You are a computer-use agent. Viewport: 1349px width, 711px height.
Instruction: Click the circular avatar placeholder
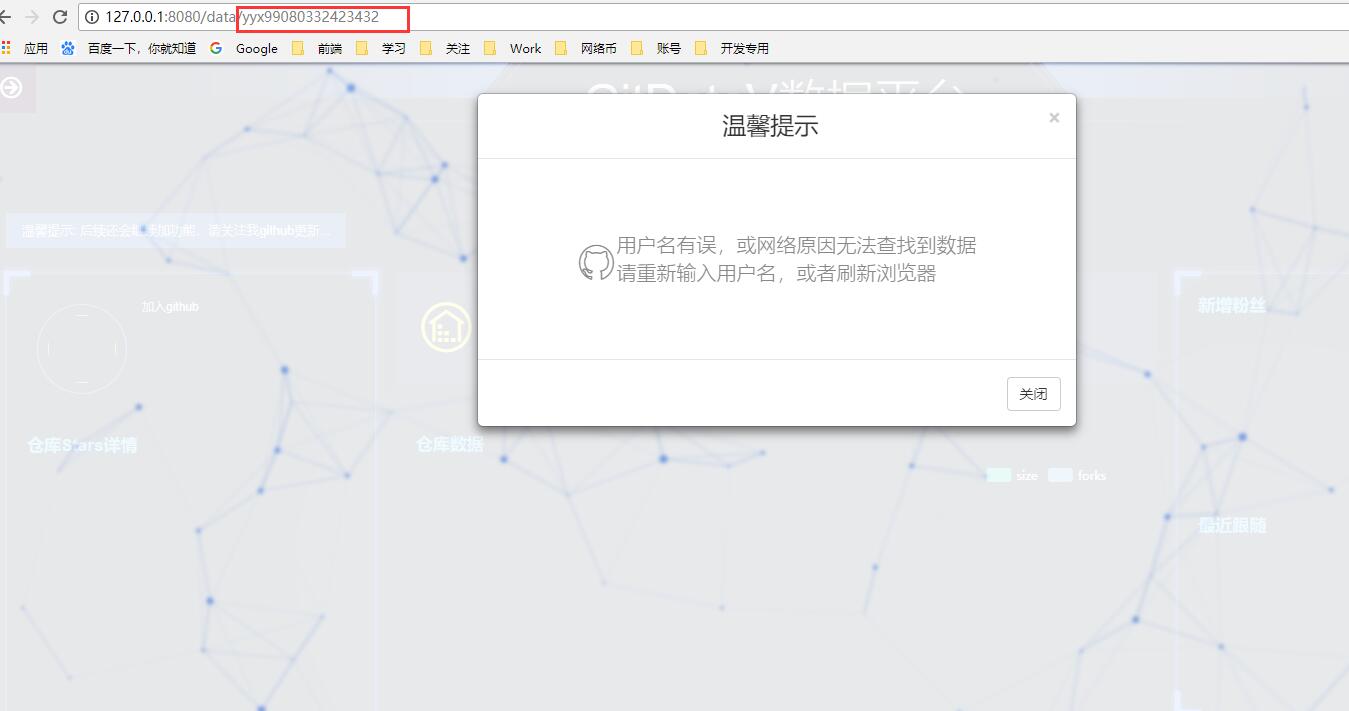[82, 349]
